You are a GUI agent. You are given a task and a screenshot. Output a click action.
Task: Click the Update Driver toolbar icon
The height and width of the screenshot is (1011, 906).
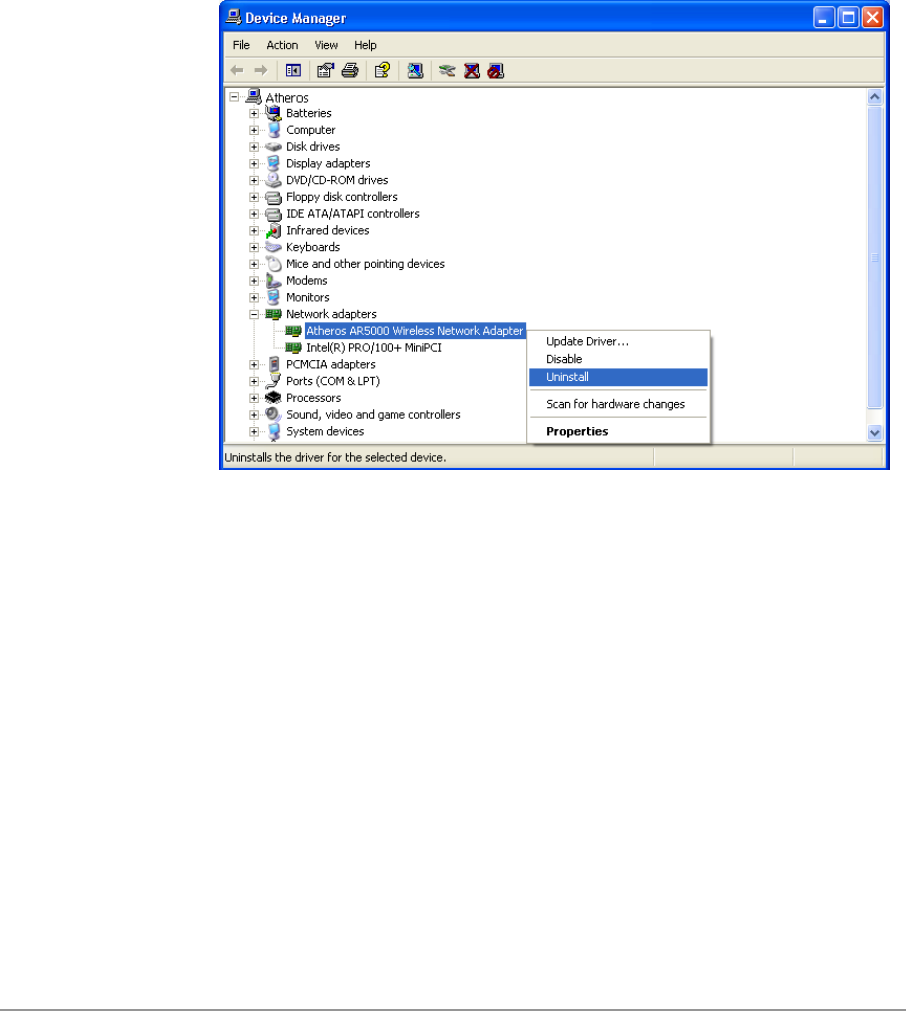click(447, 70)
